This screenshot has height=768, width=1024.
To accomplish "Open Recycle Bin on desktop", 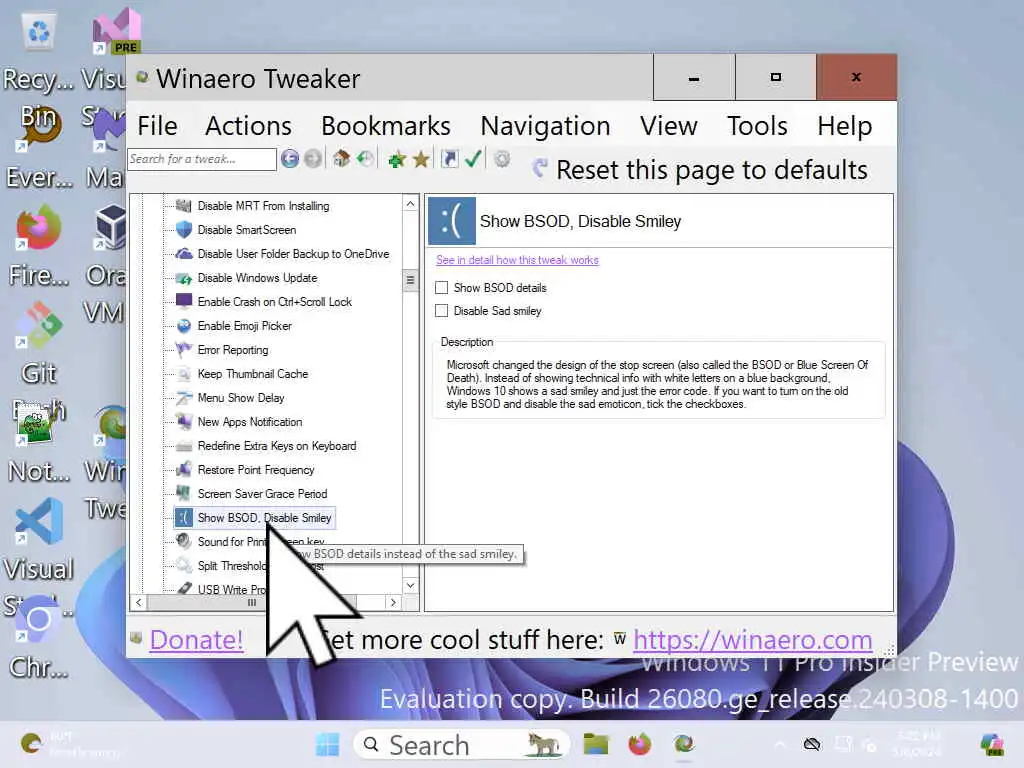I will (x=39, y=31).
